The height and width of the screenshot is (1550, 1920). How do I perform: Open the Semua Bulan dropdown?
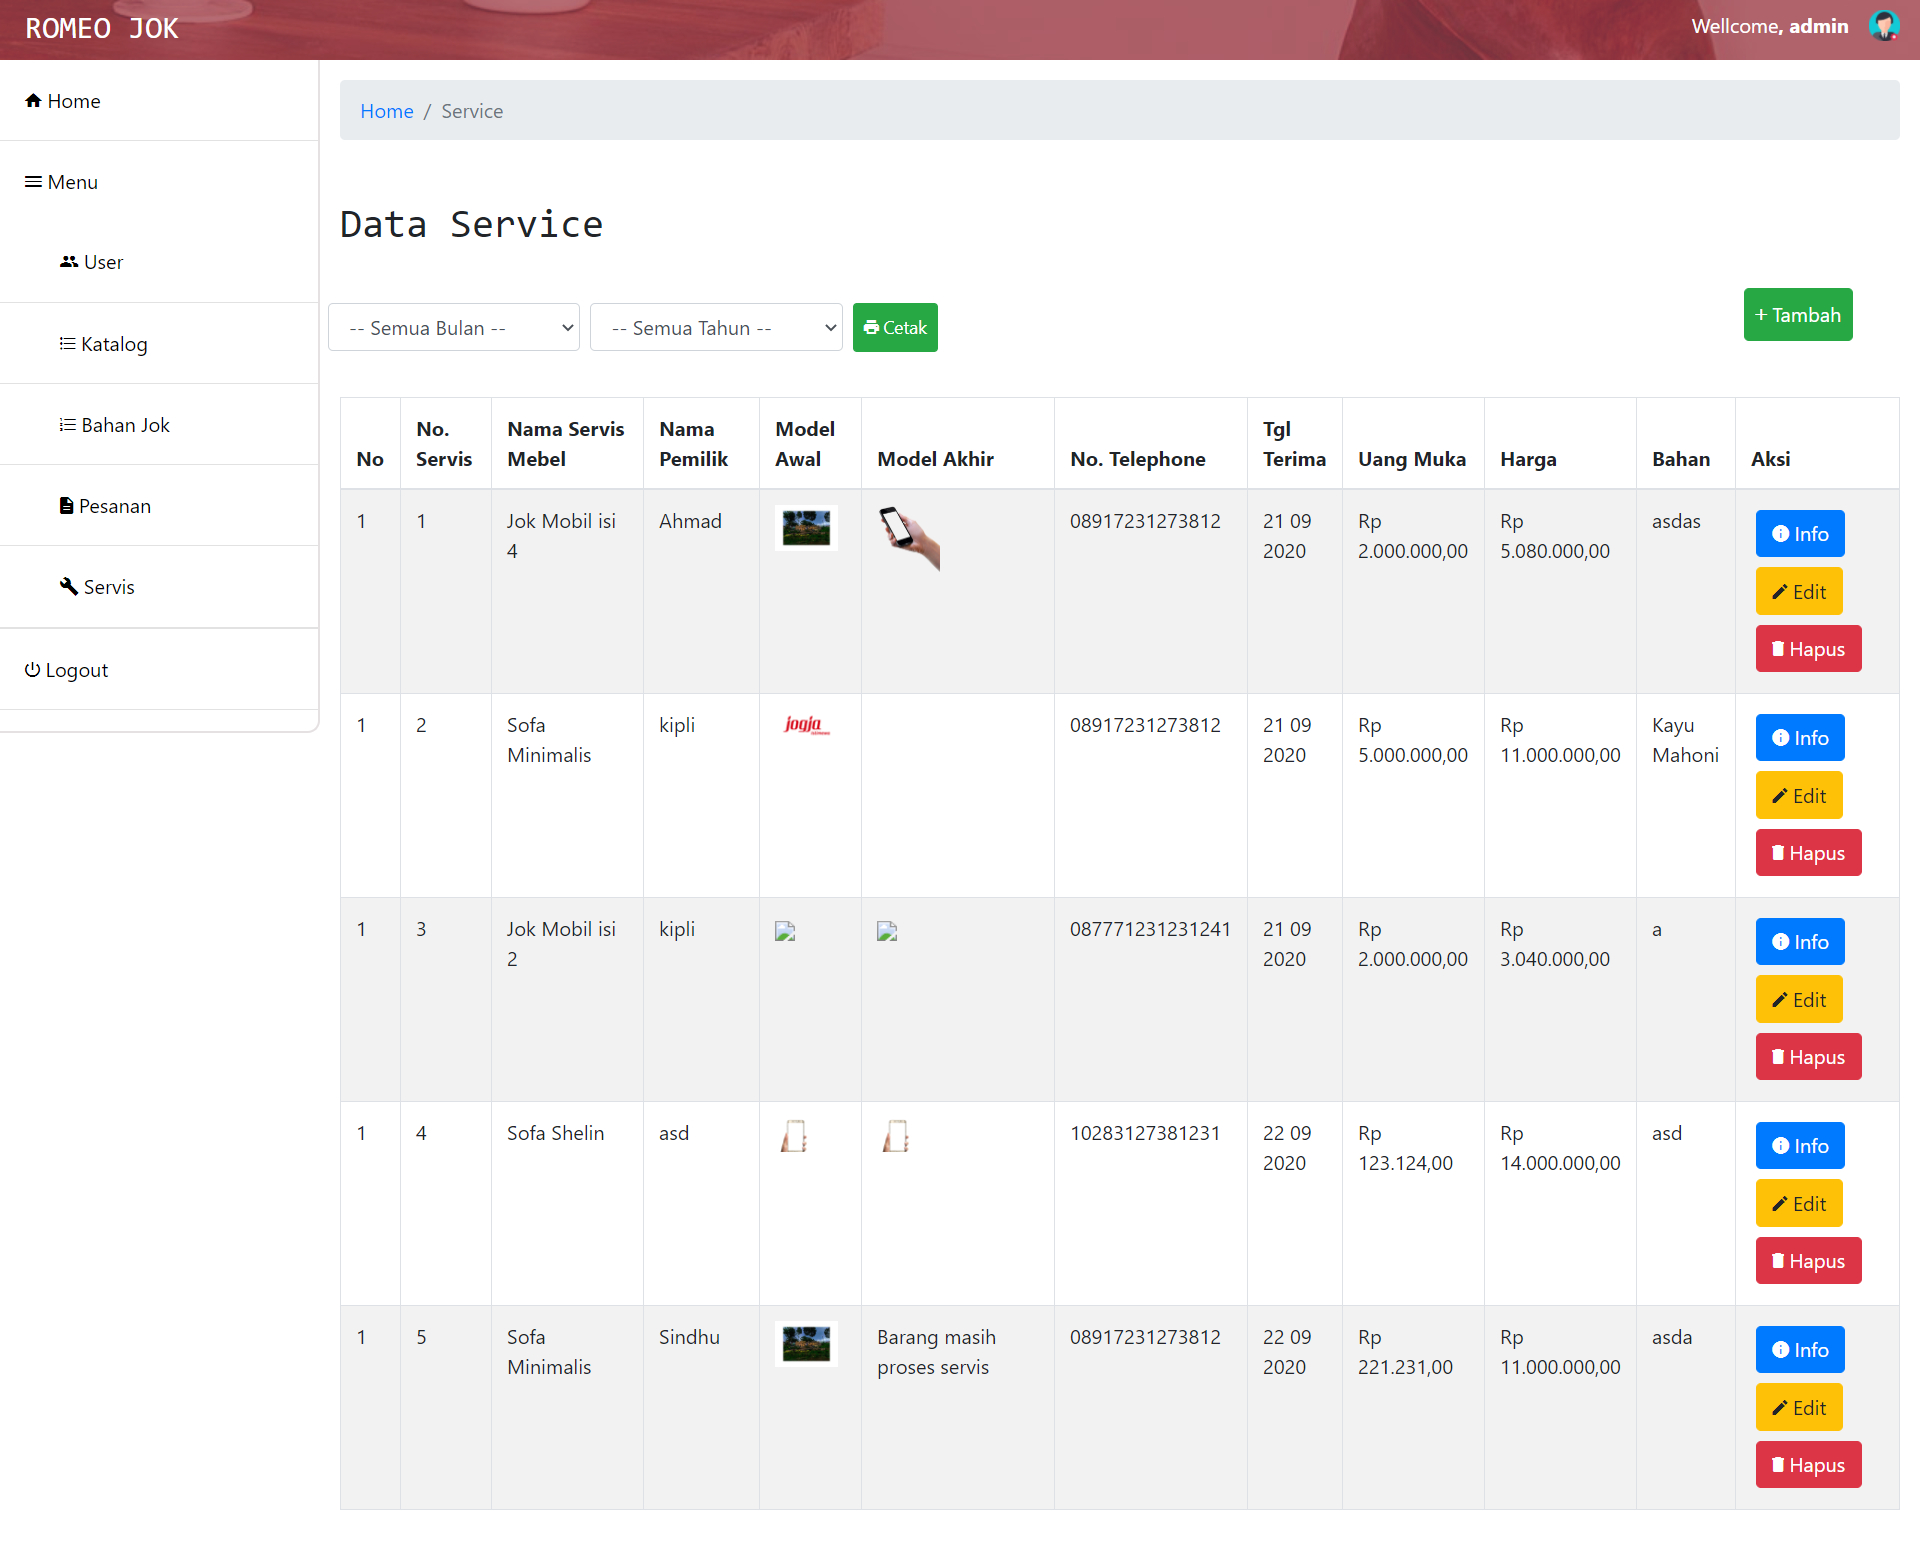454,328
